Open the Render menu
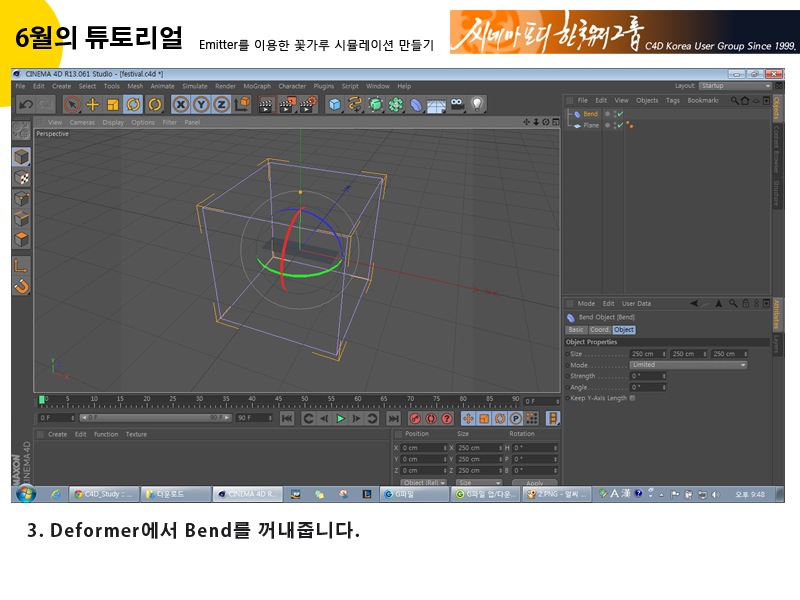This screenshot has width=800, height=600. (226, 86)
